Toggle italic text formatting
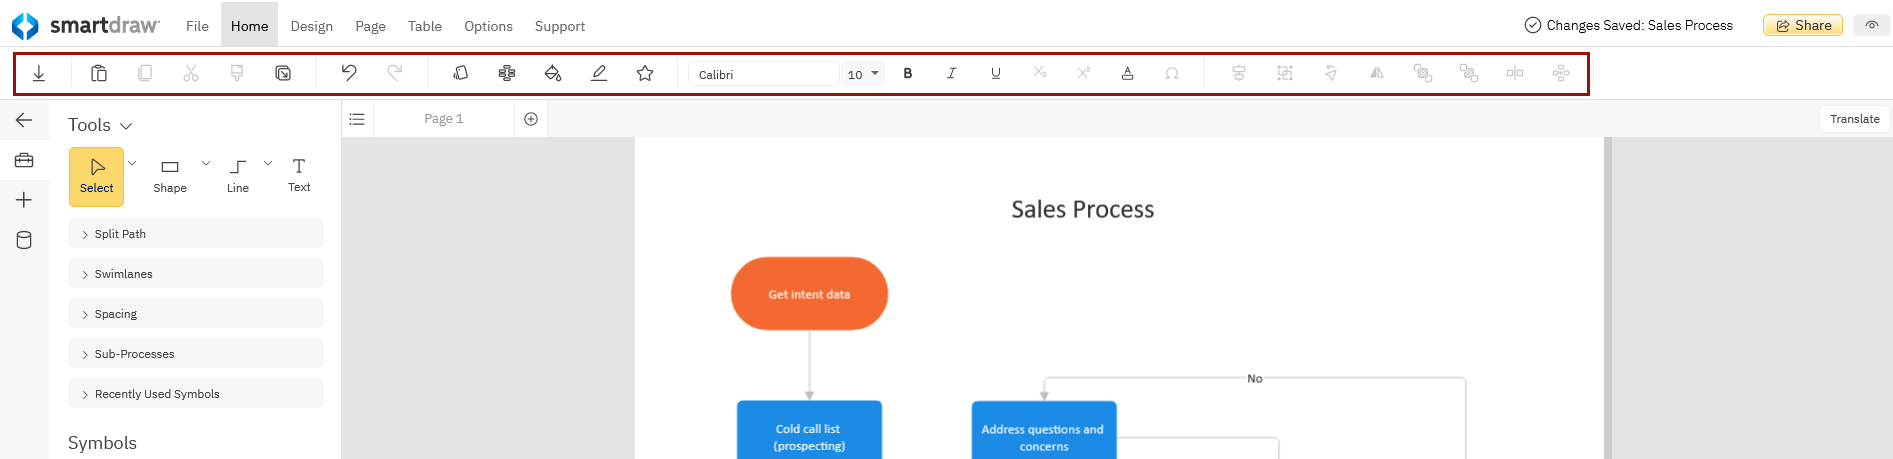Viewport: 1893px width, 459px height. (951, 73)
